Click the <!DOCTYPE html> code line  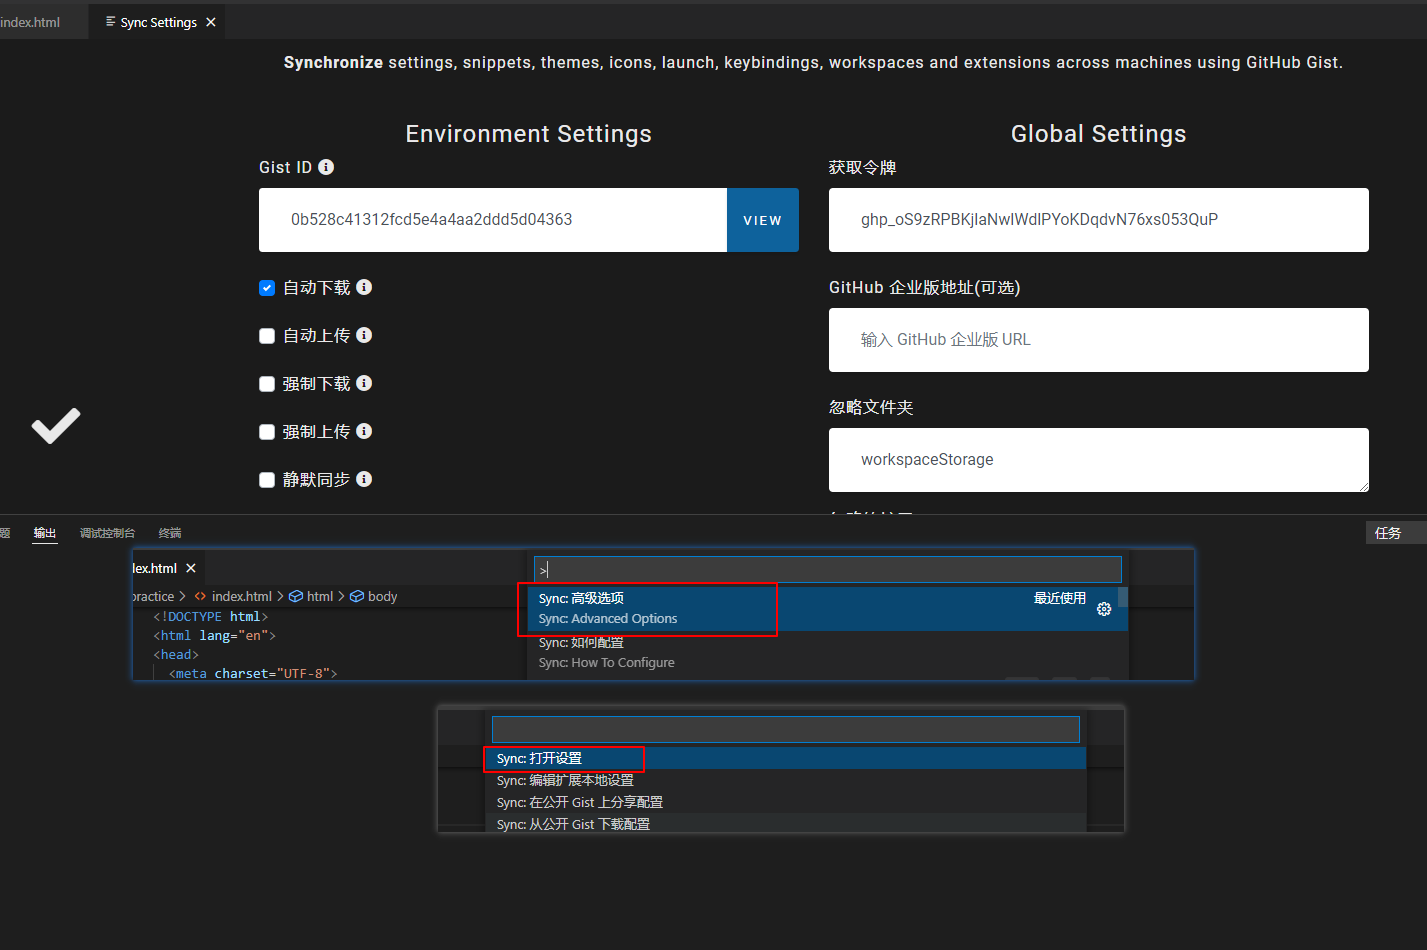pos(211,617)
